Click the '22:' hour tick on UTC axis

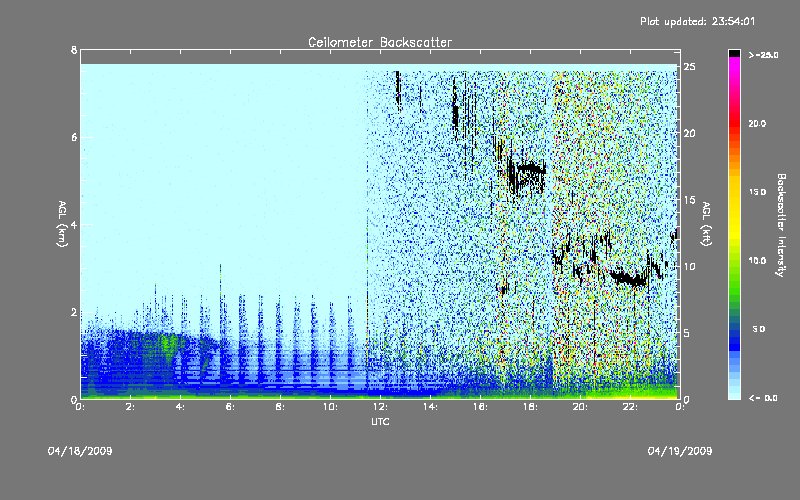[x=631, y=407]
